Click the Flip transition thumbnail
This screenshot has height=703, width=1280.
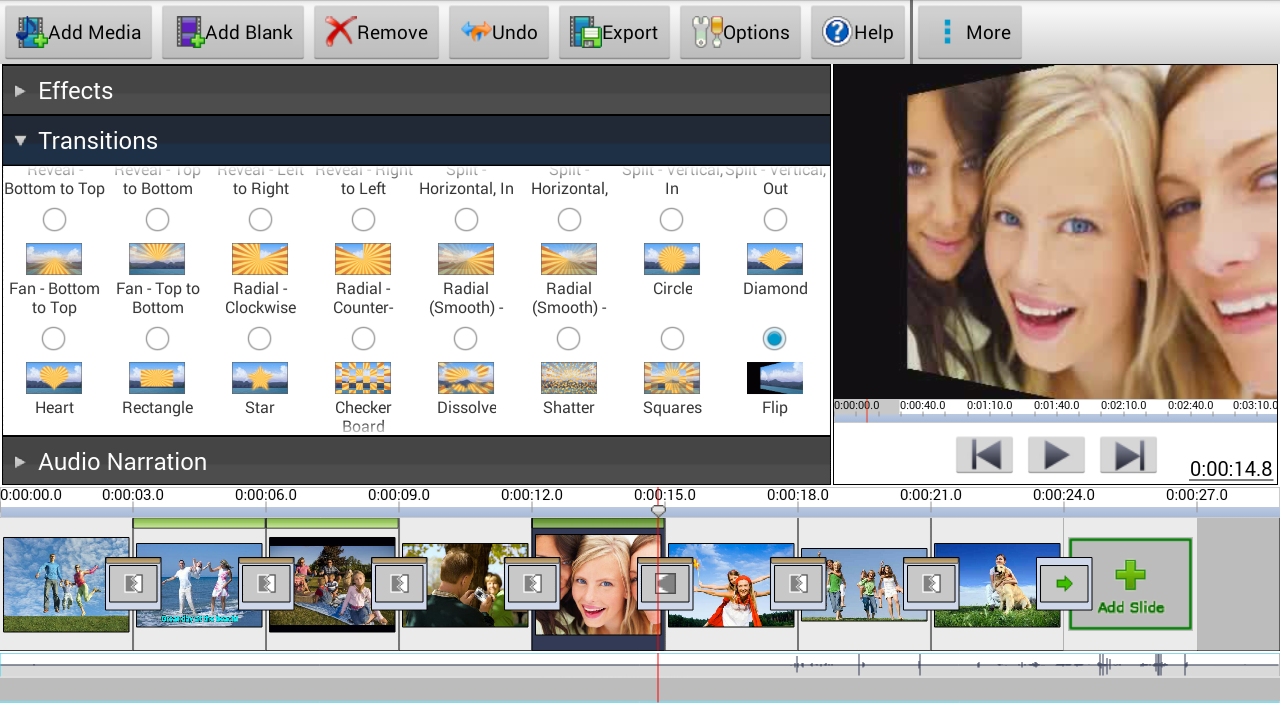click(x=774, y=378)
